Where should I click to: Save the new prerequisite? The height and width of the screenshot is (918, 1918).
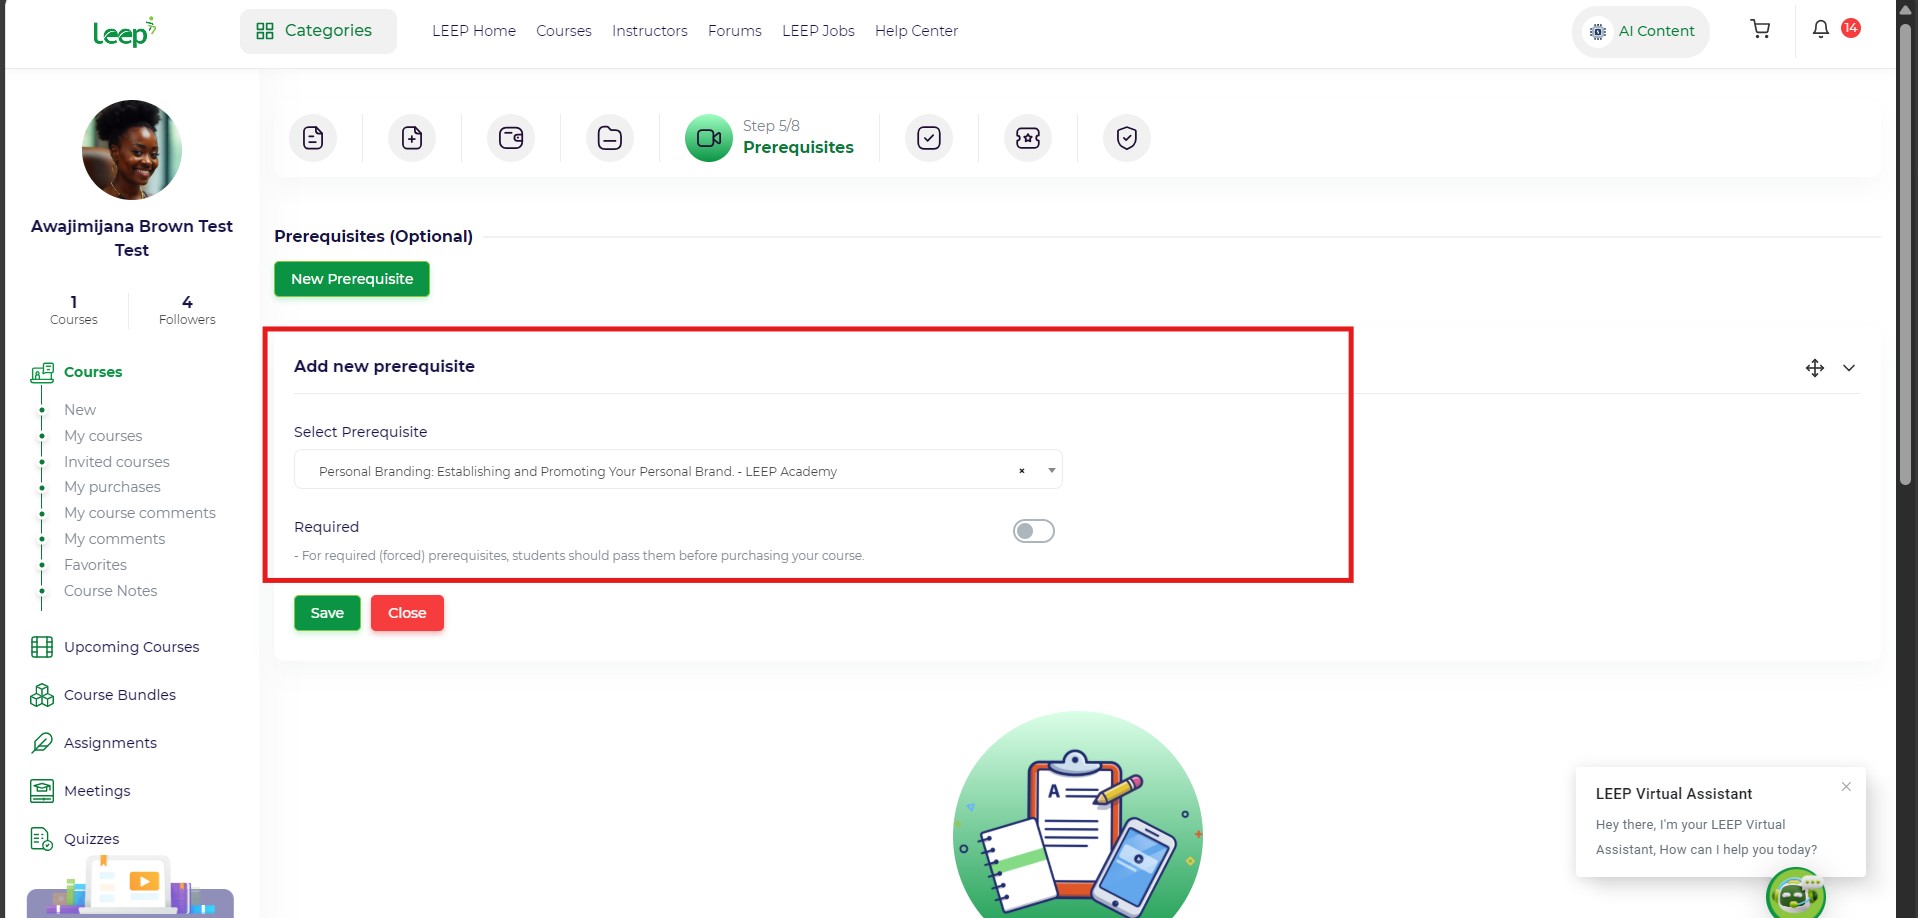(x=327, y=613)
